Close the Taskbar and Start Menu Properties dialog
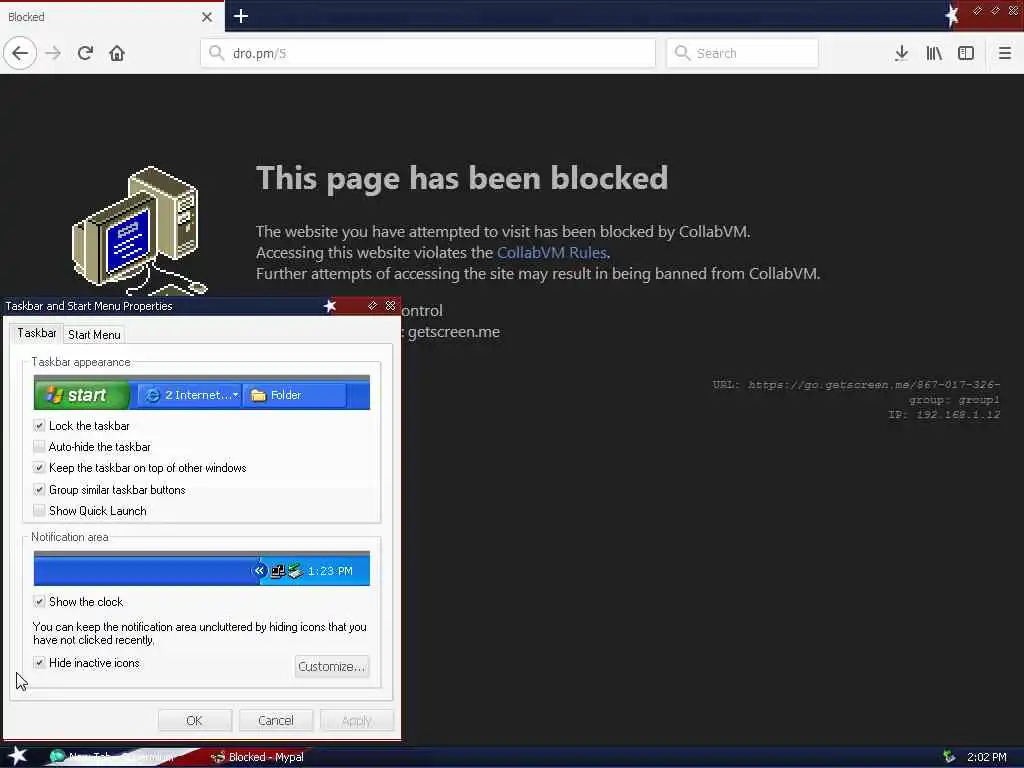Screen dimensions: 1024x768 click(391, 306)
